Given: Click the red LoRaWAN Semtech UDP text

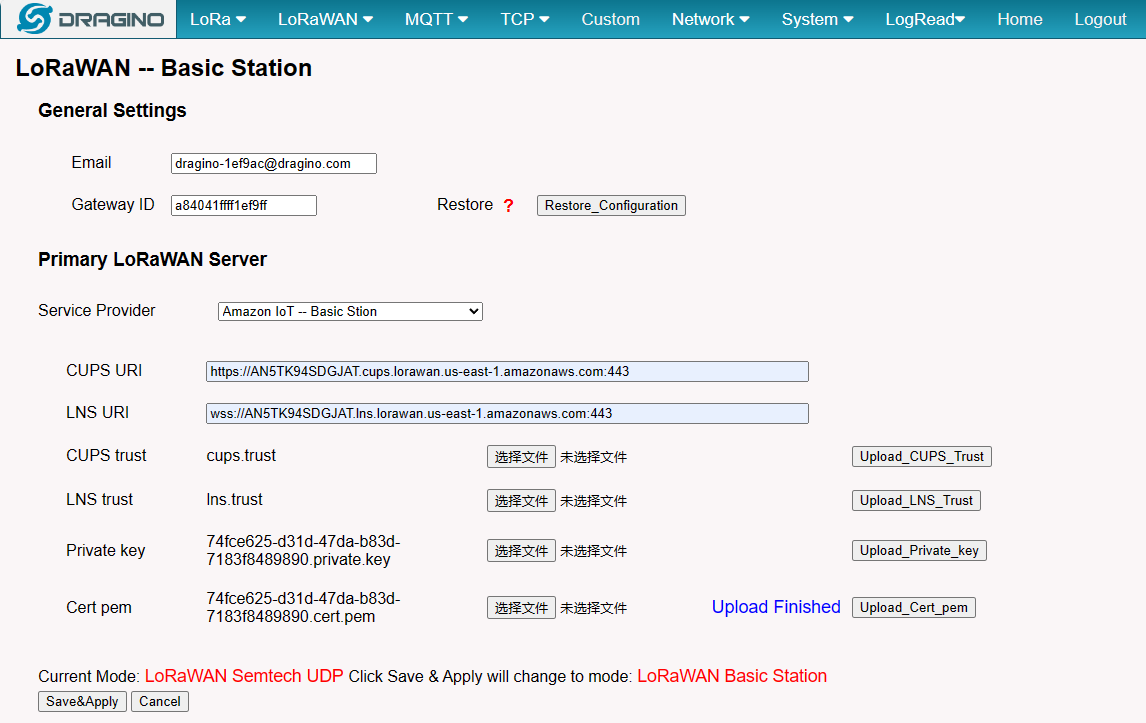Looking at the screenshot, I should pyautogui.click(x=244, y=675).
